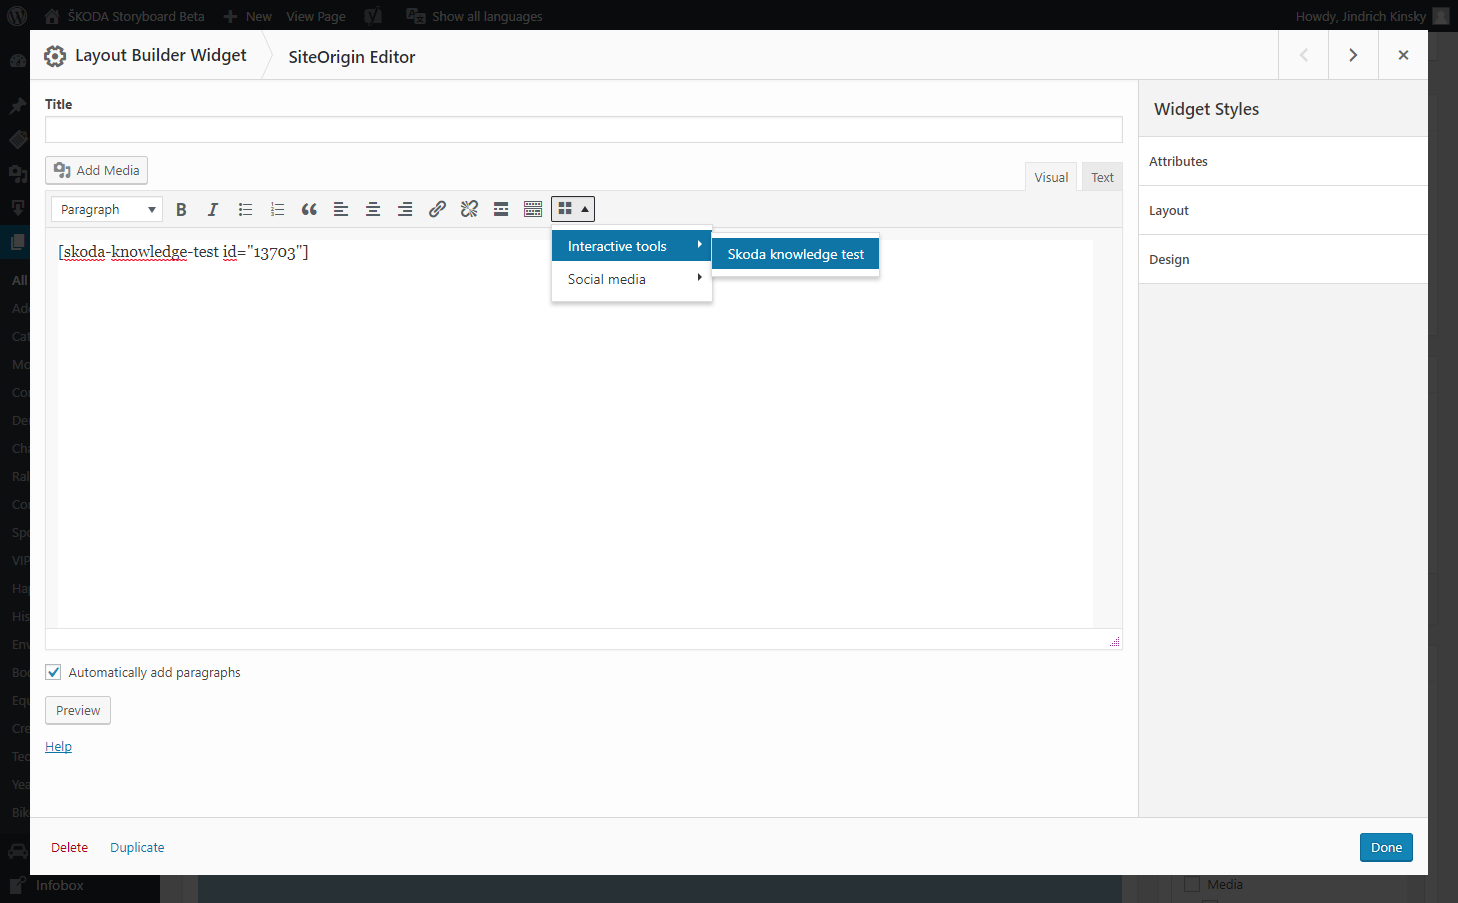
Task: Open the Help link
Action: coord(58,746)
